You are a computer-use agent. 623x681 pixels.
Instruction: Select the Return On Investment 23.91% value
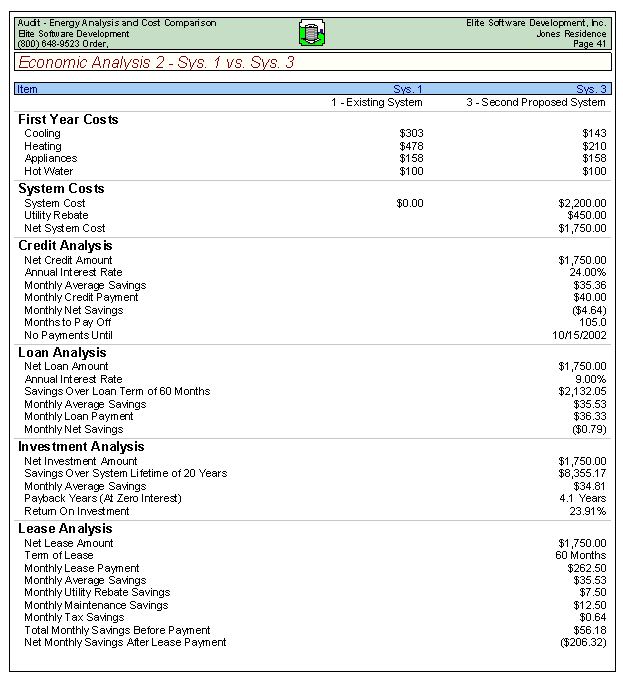pos(588,511)
